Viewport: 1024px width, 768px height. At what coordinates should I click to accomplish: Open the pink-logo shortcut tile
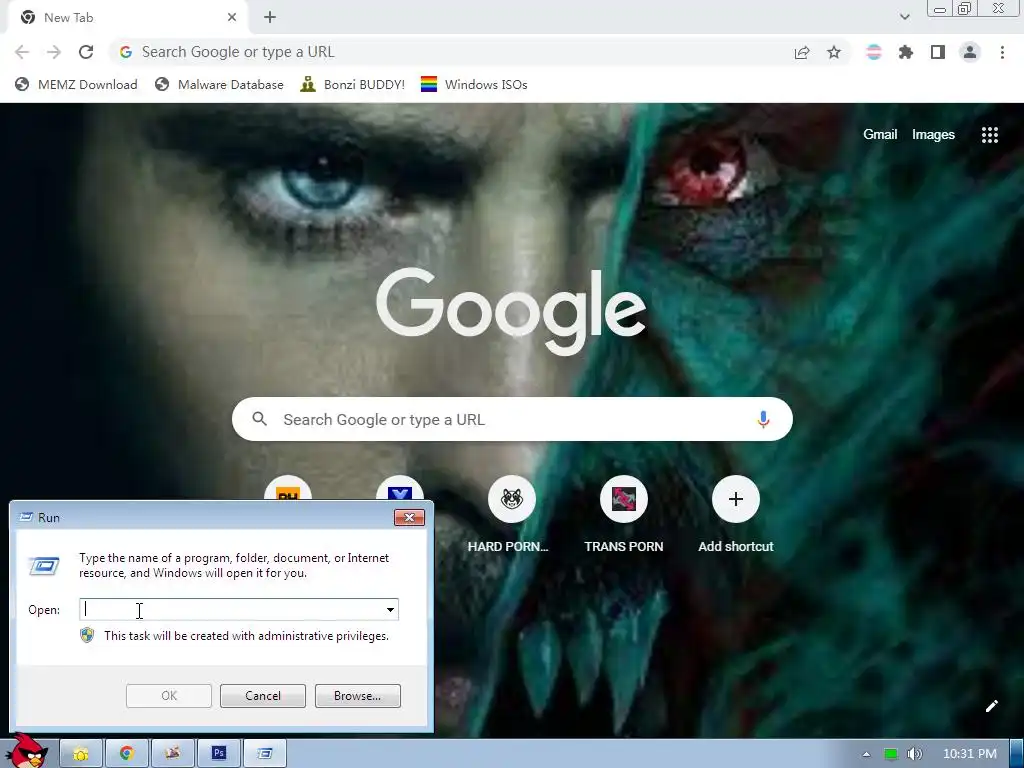point(624,499)
